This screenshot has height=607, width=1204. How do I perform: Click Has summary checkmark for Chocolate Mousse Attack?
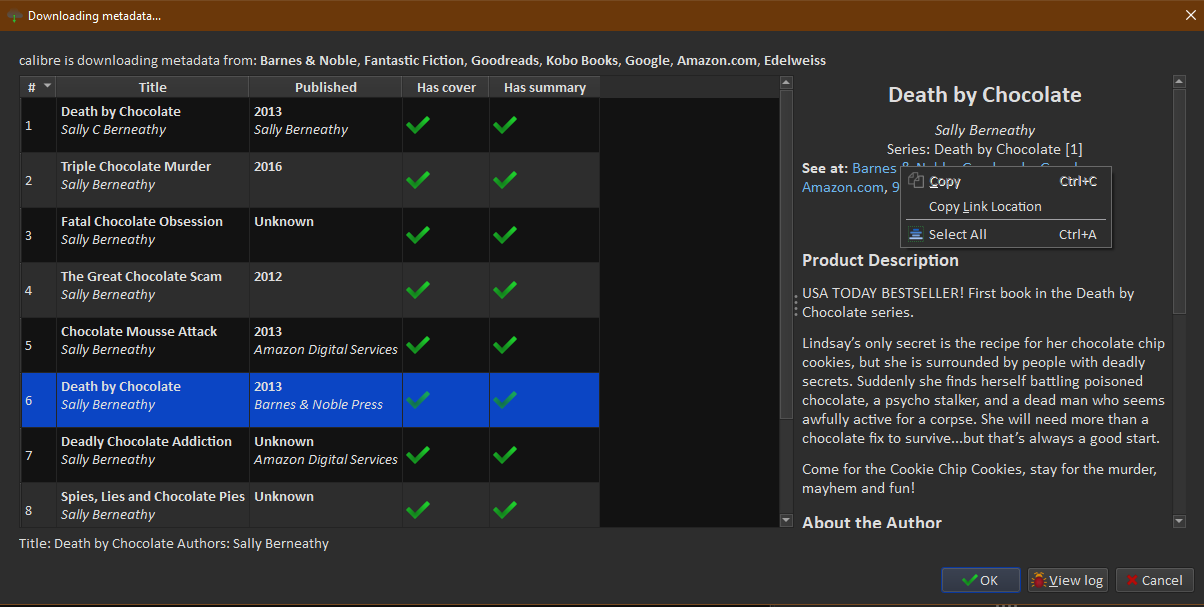[505, 345]
